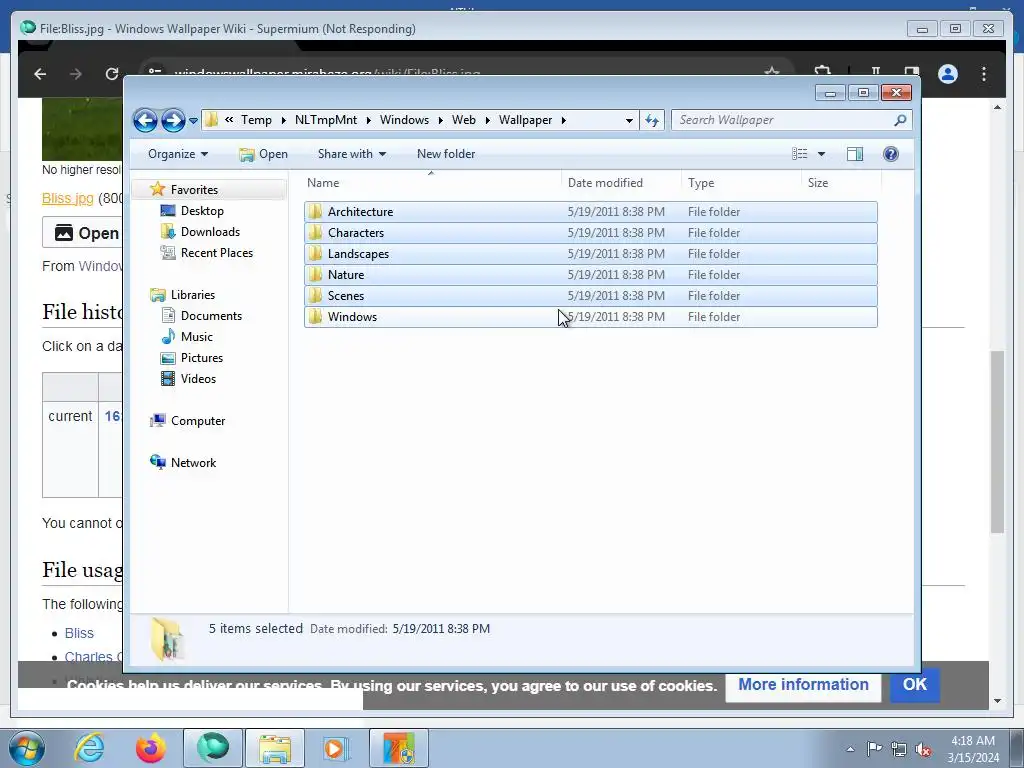The width and height of the screenshot is (1024, 768).
Task: Expand the address bar previous locations dropdown
Action: pyautogui.click(x=629, y=120)
